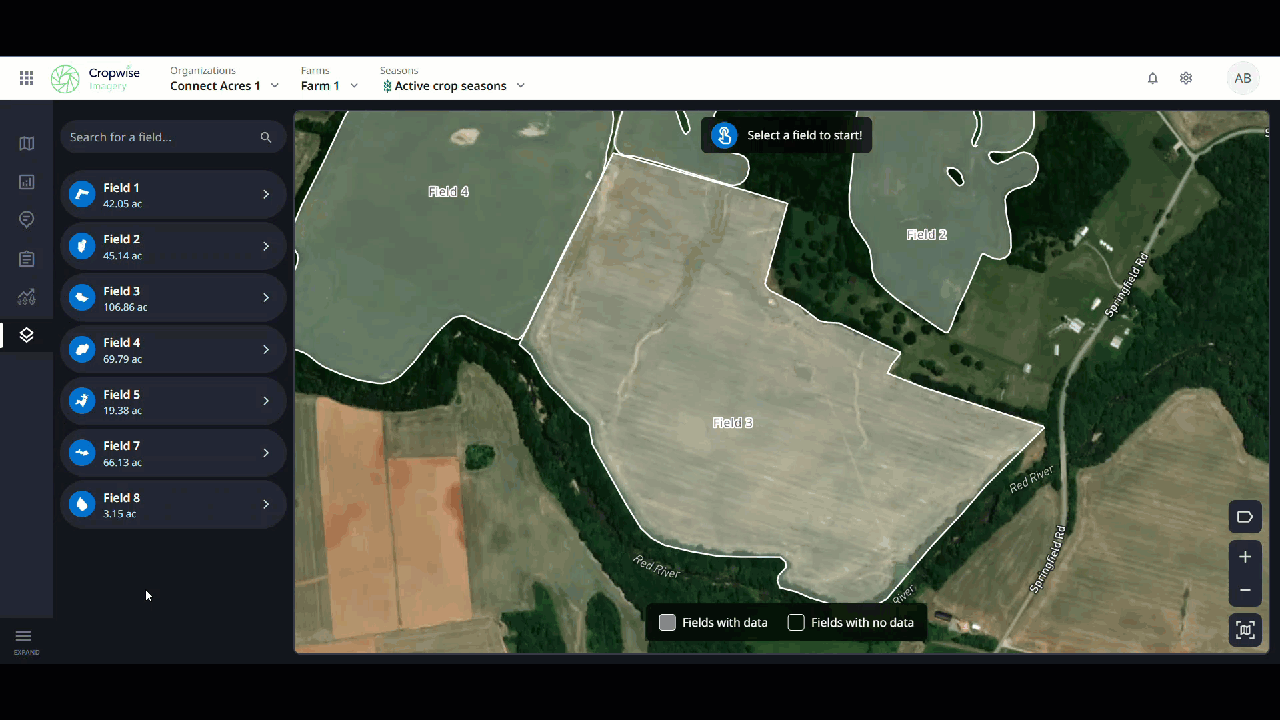Viewport: 1280px width, 720px height.
Task: Expand the sidebar with the hamburger button
Action: pyautogui.click(x=24, y=637)
